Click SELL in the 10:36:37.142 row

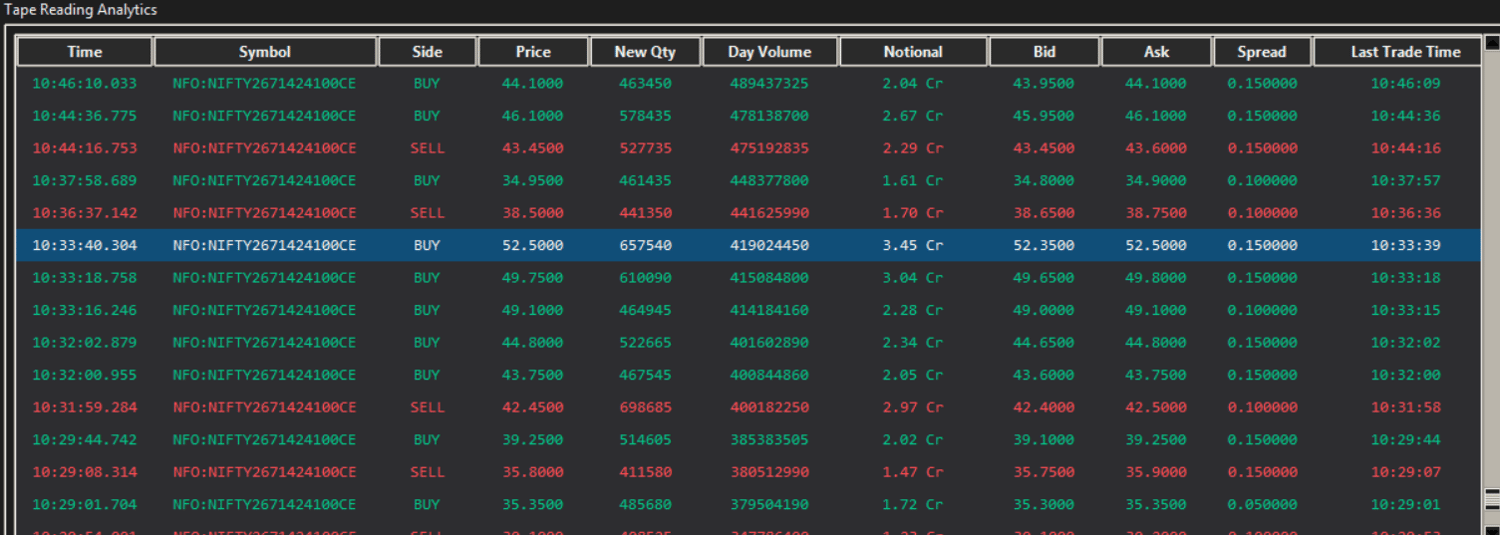click(x=427, y=213)
